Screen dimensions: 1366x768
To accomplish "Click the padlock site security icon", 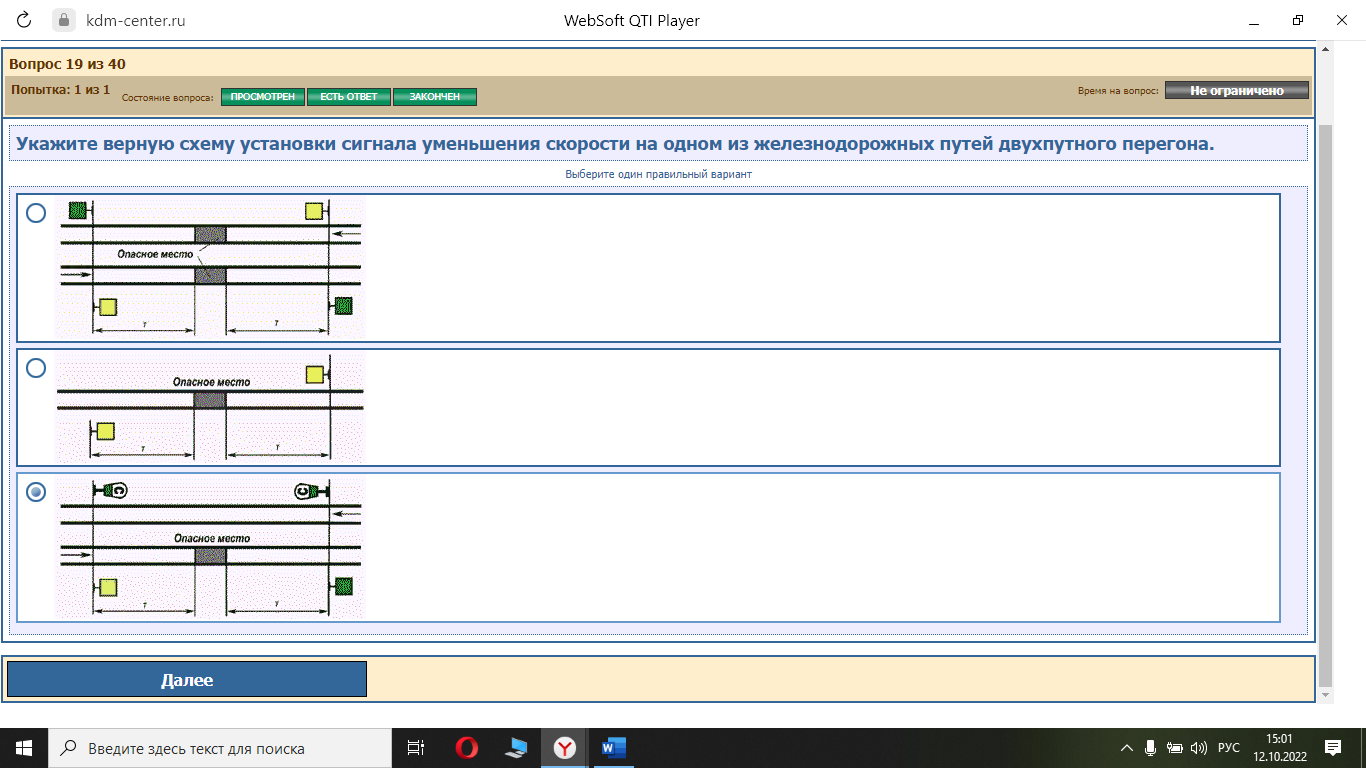I will click(x=65, y=20).
